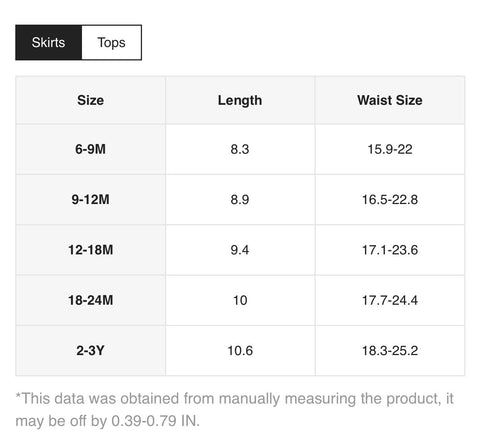Image resolution: width=480 pixels, height=439 pixels.
Task: Select the 9-12M size row label
Action: pos(90,199)
